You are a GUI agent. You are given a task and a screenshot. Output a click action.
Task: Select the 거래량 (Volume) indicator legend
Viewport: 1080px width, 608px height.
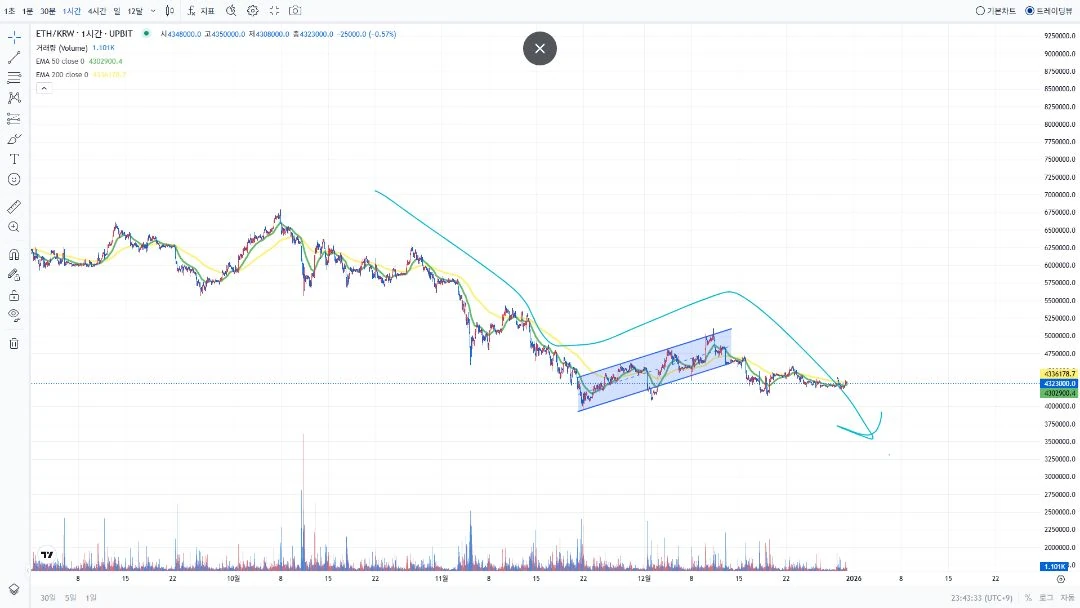click(x=62, y=48)
